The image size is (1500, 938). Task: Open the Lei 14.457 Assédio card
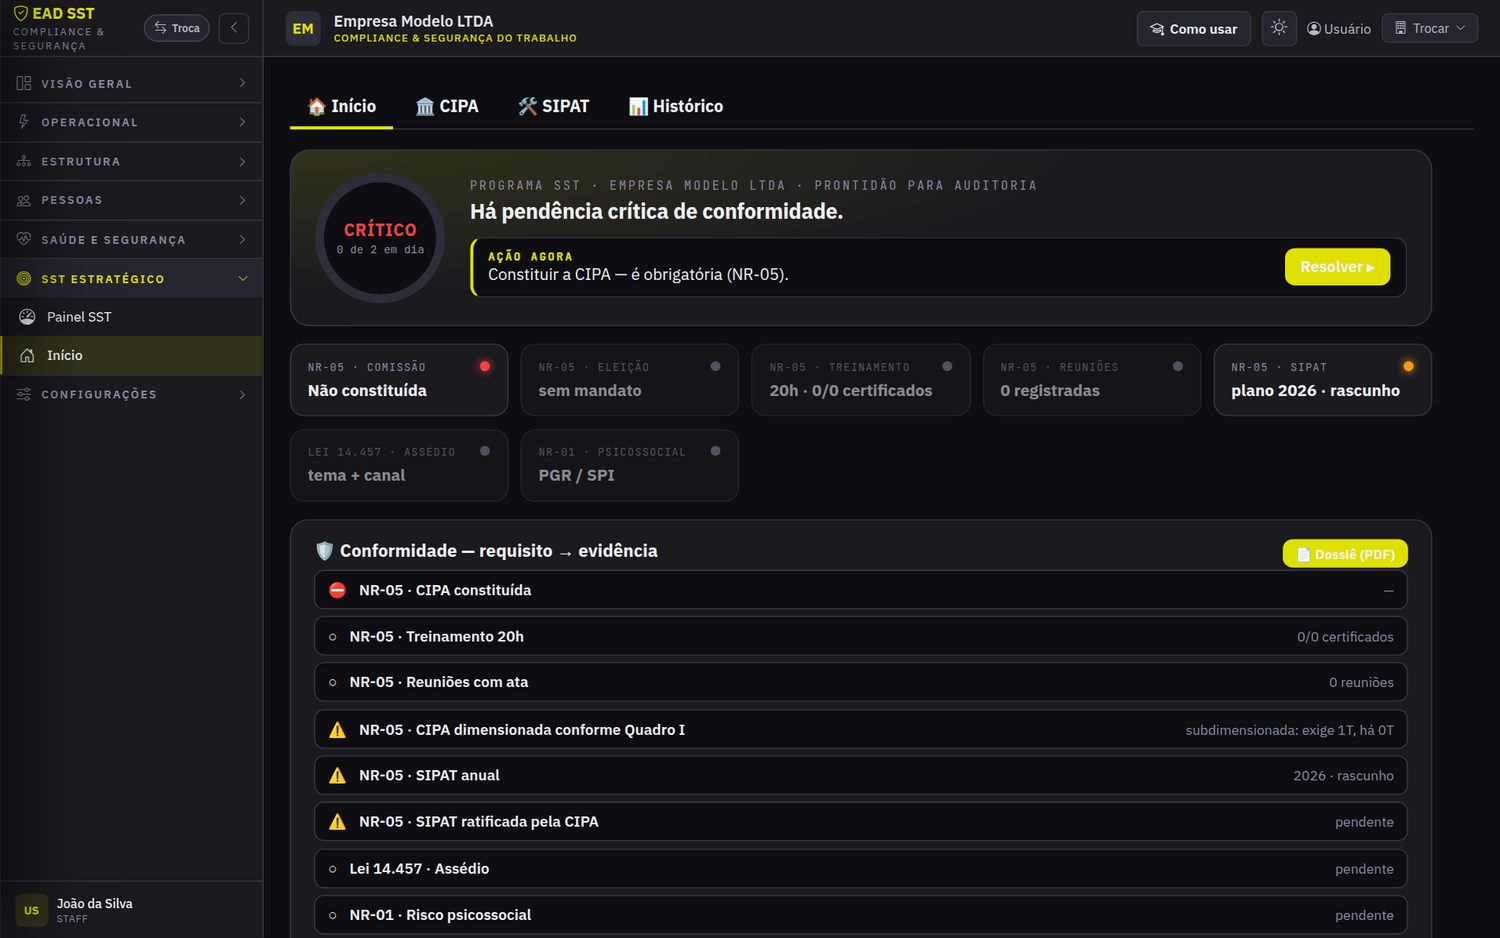pos(399,465)
